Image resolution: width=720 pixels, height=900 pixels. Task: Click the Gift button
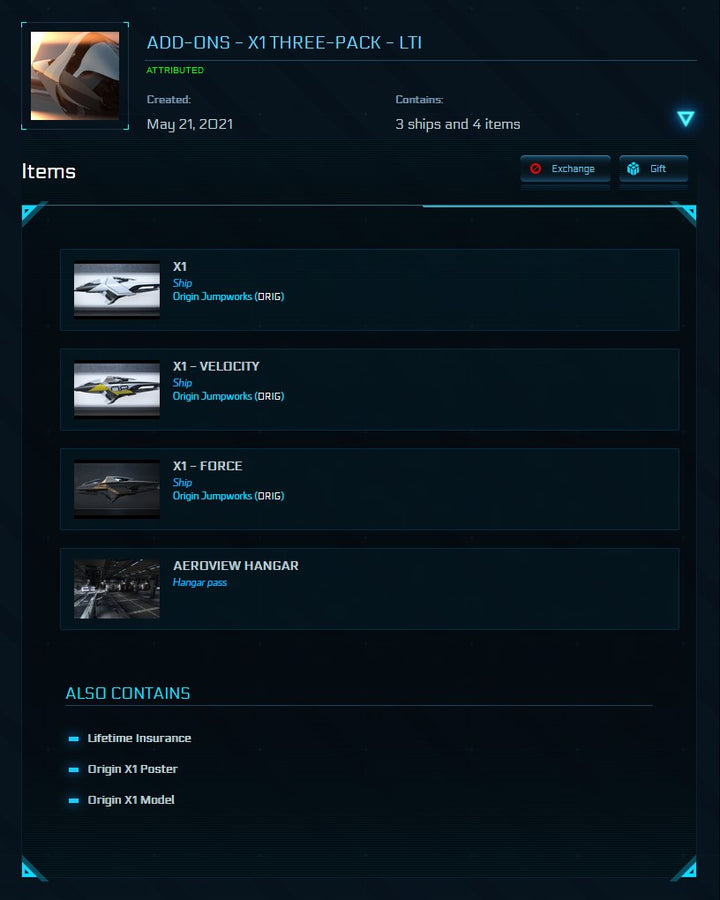click(x=653, y=169)
